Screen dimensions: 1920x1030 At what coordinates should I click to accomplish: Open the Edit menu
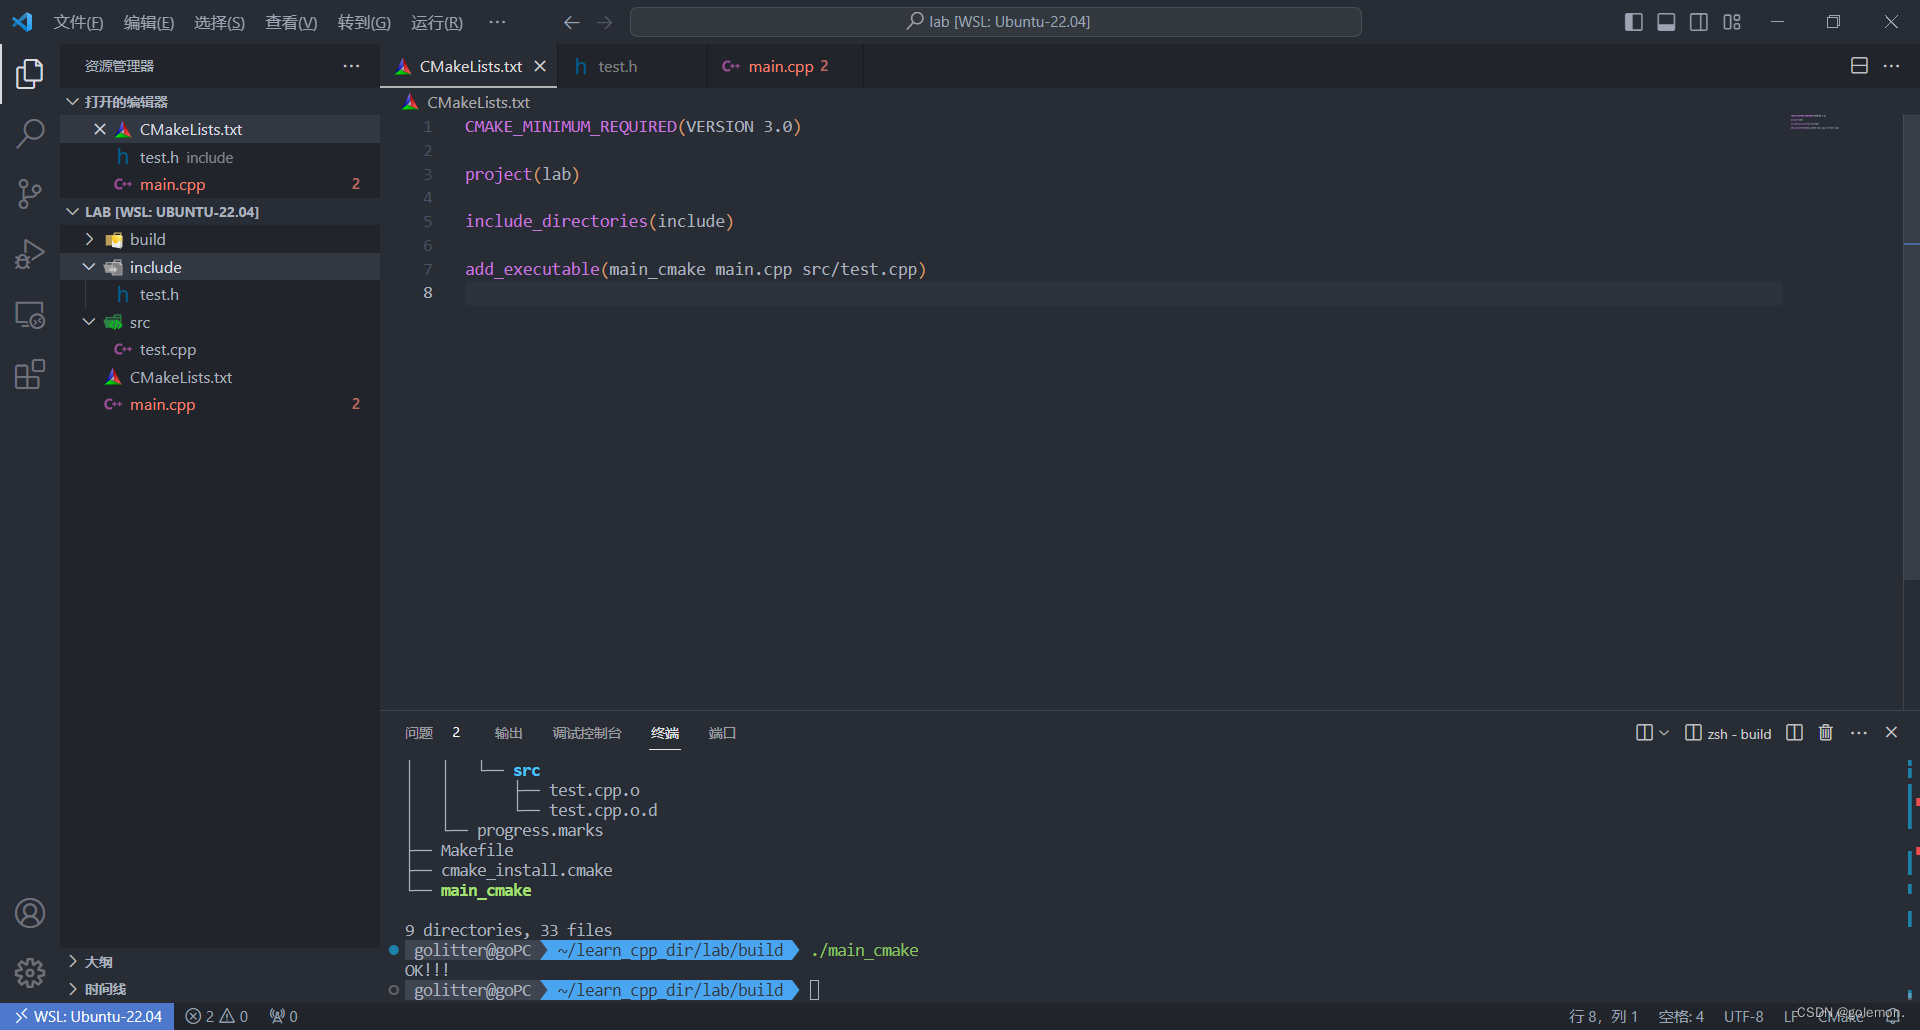point(148,22)
